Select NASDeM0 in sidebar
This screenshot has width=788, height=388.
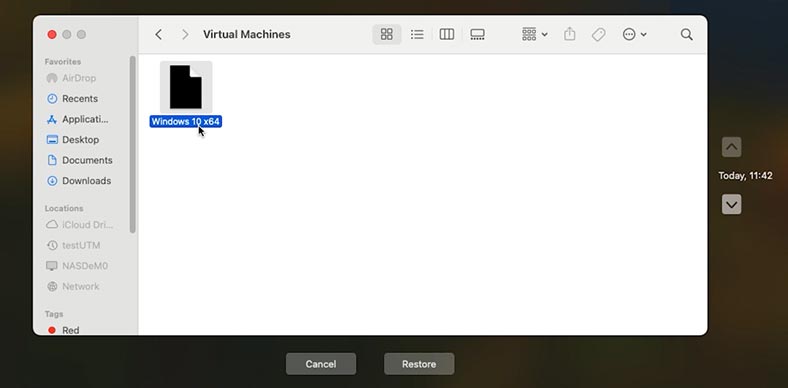point(77,266)
